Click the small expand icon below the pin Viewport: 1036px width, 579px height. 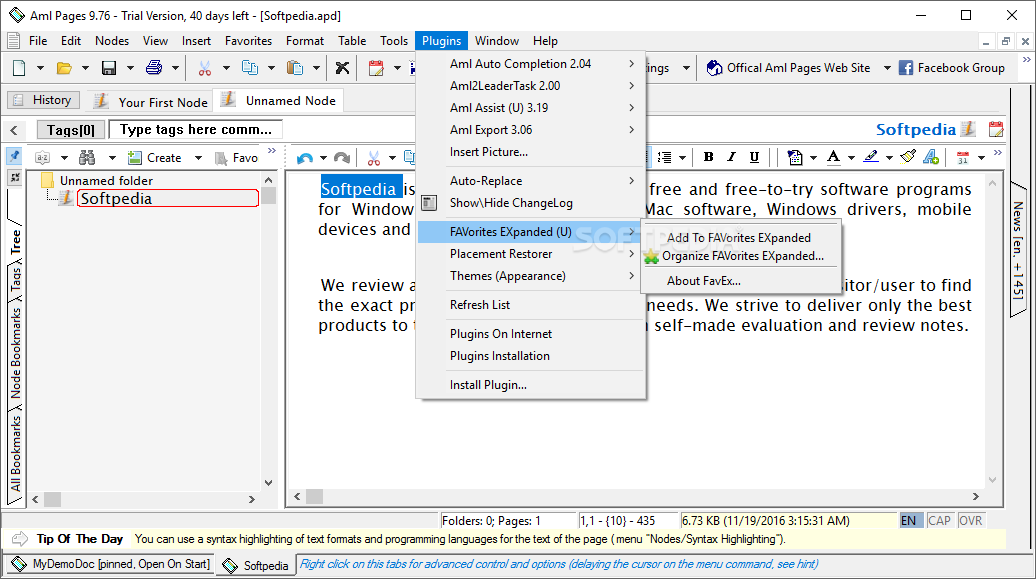click(15, 177)
